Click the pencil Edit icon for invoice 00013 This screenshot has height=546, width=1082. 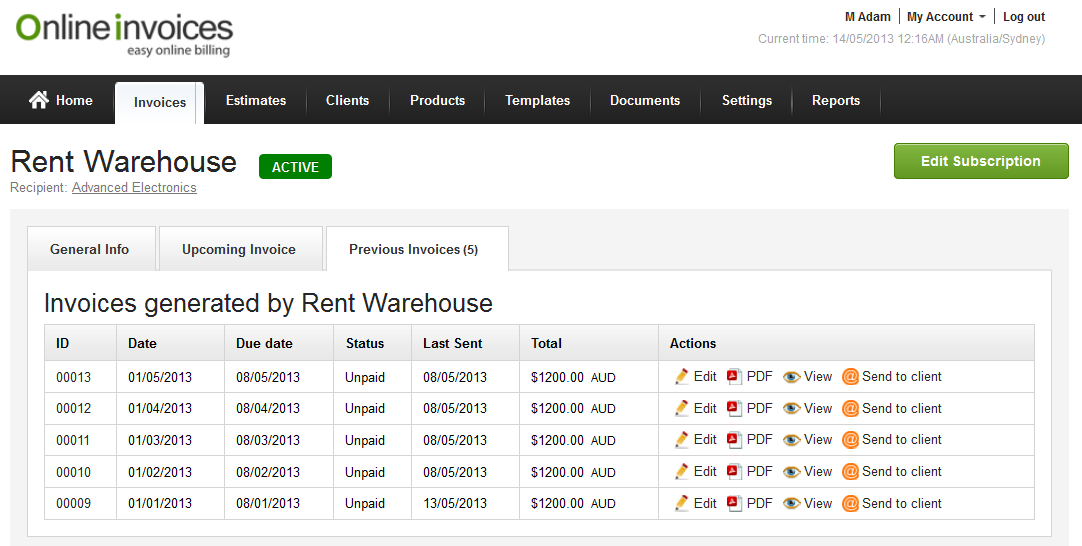click(x=682, y=377)
